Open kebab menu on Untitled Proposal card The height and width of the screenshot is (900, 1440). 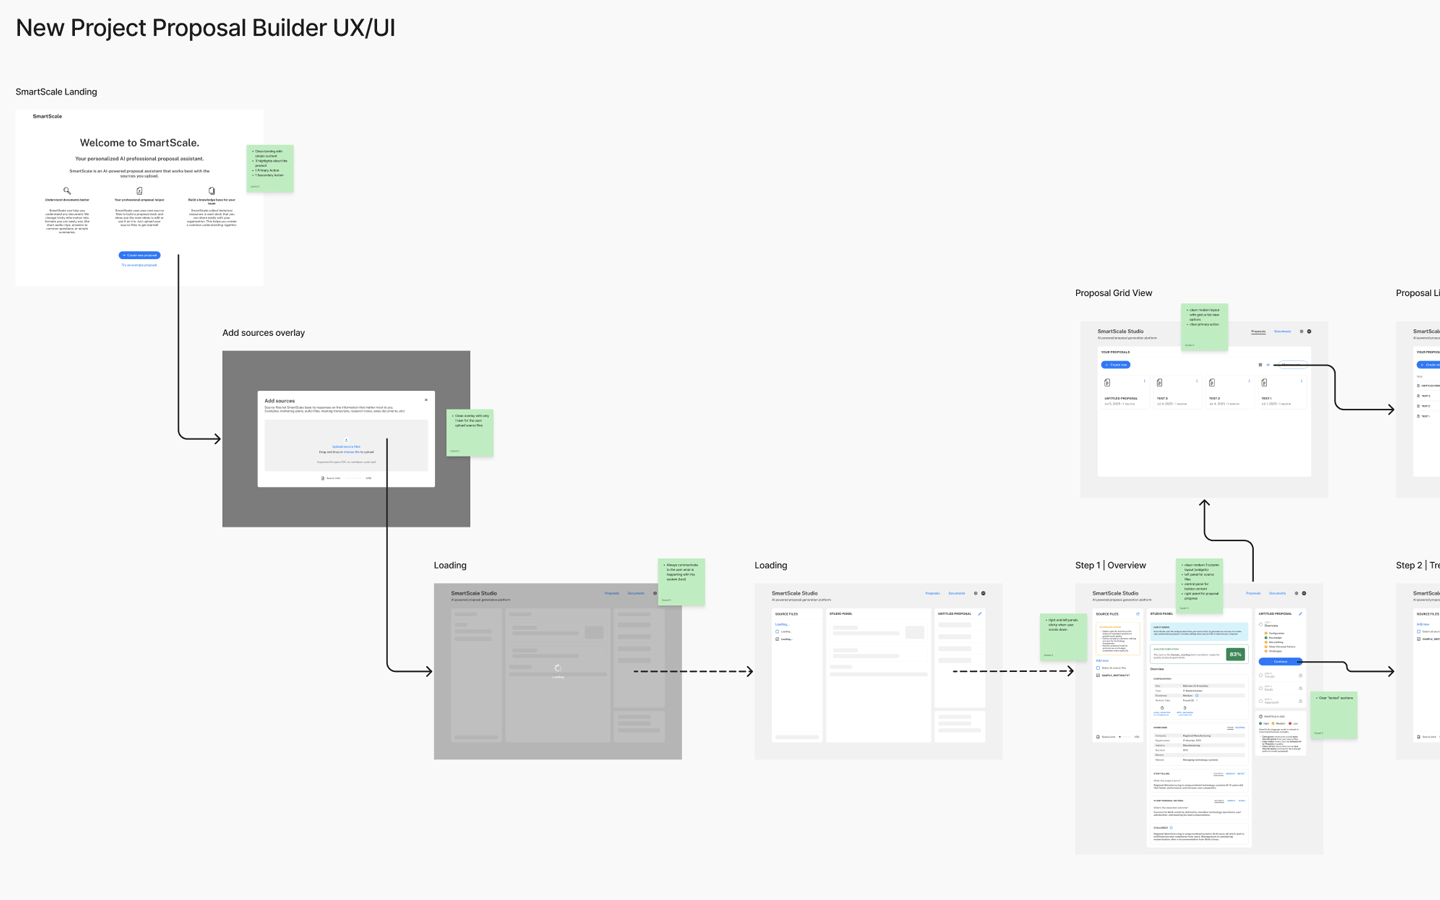[x=1144, y=381]
